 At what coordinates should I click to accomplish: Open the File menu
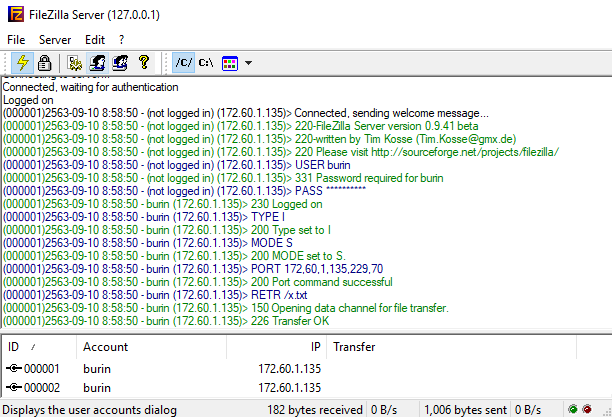click(x=16, y=38)
